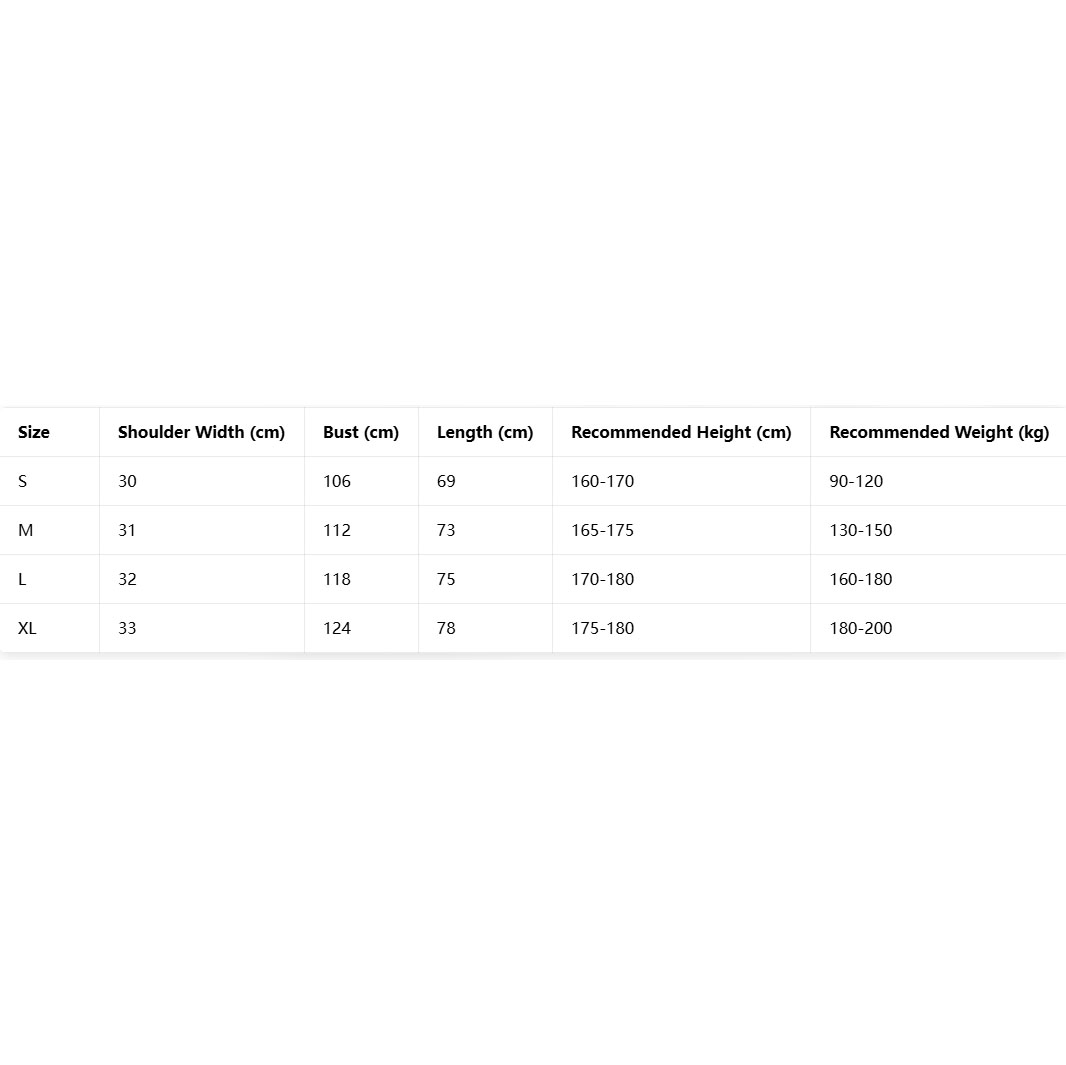Click the Recommended Weight (kg) header
This screenshot has height=1065, width=1066.
pyautogui.click(x=939, y=432)
